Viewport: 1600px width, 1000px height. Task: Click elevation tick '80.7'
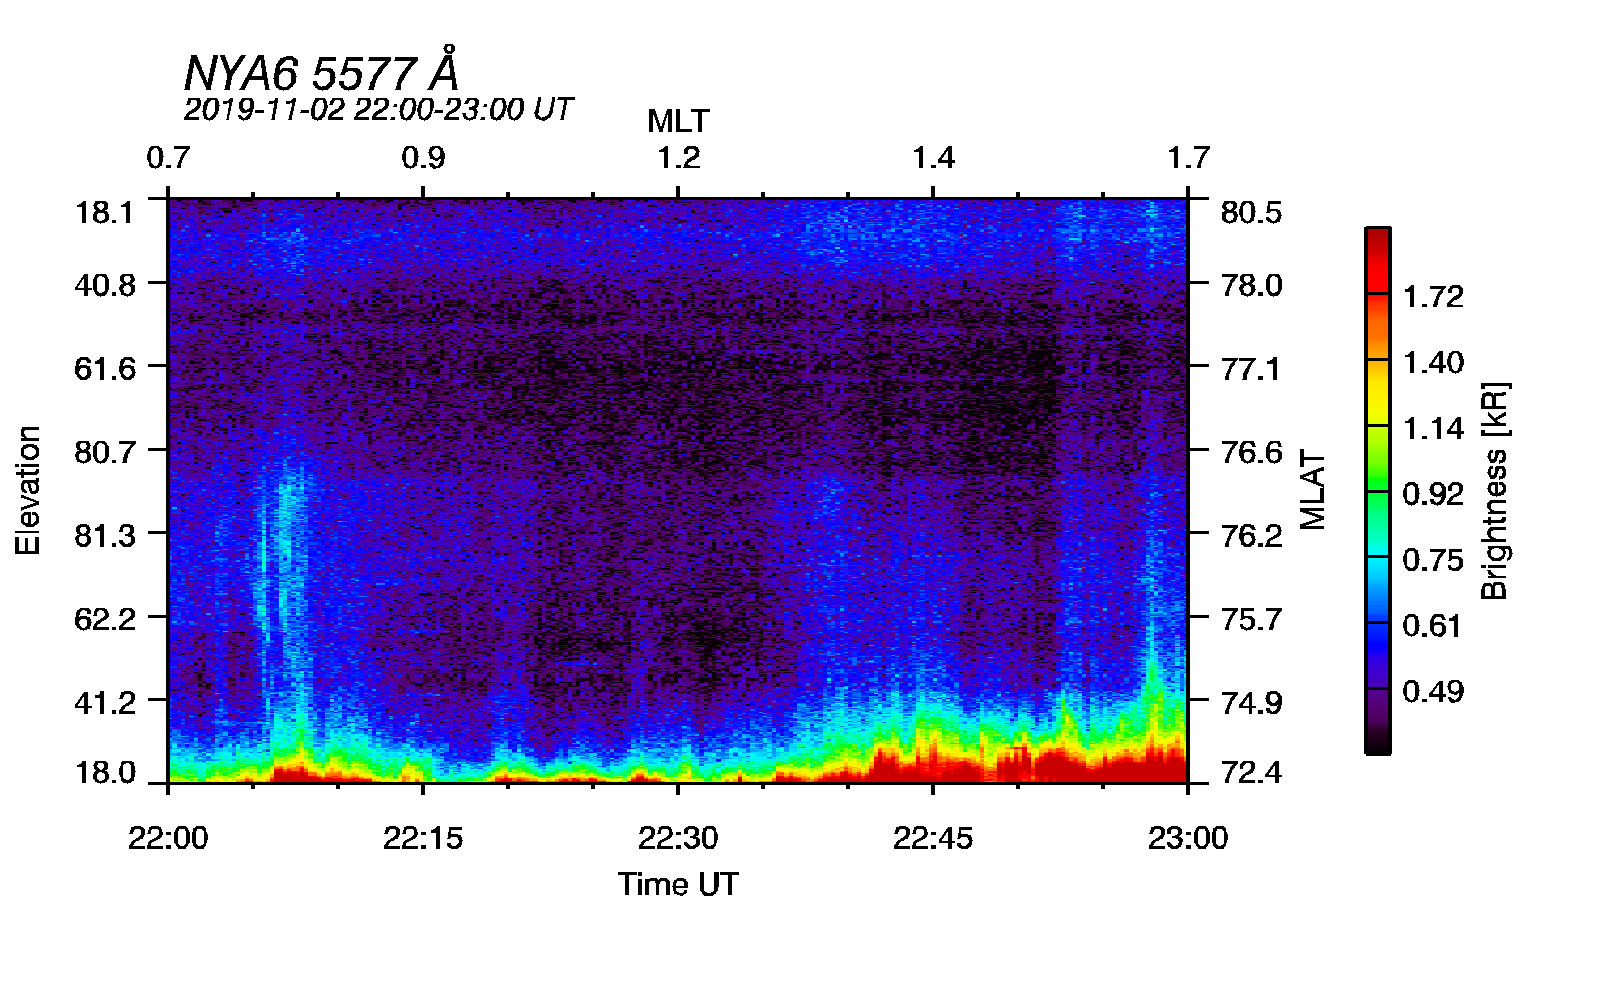click(105, 452)
